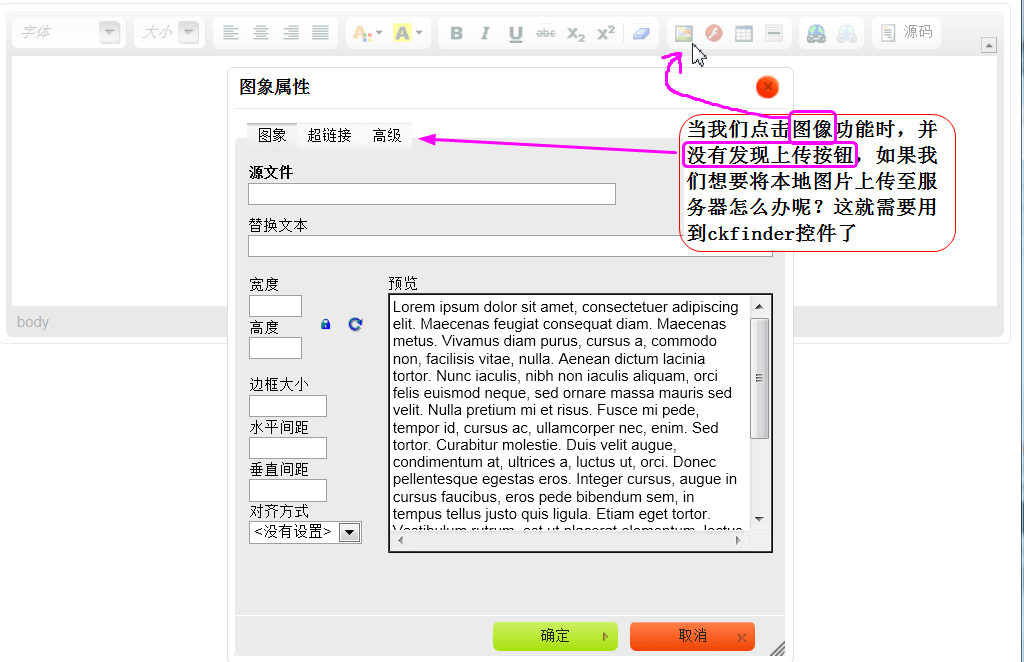Click the height (高度) field

click(275, 348)
